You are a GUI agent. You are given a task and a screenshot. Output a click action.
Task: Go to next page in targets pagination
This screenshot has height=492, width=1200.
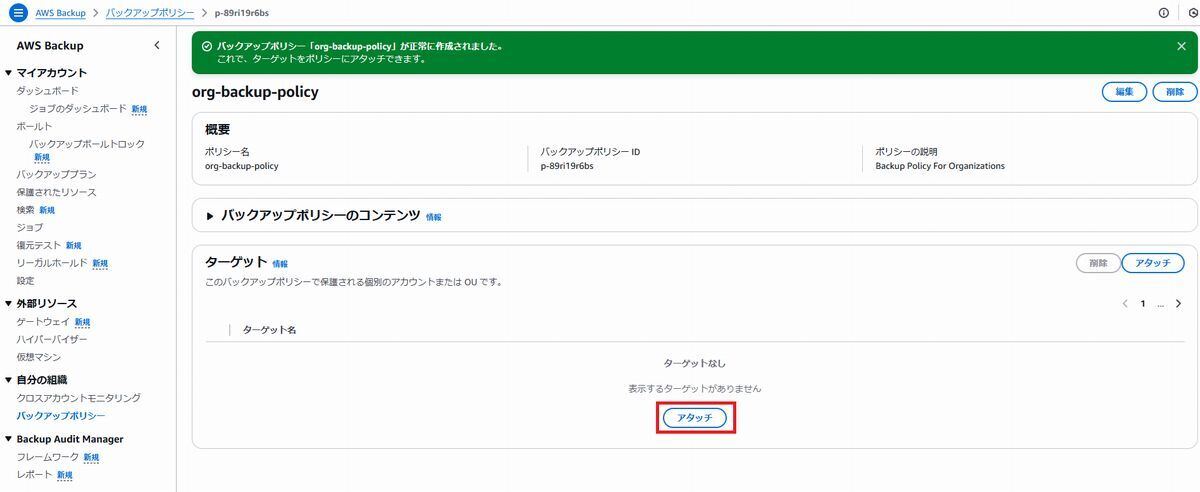click(1178, 303)
